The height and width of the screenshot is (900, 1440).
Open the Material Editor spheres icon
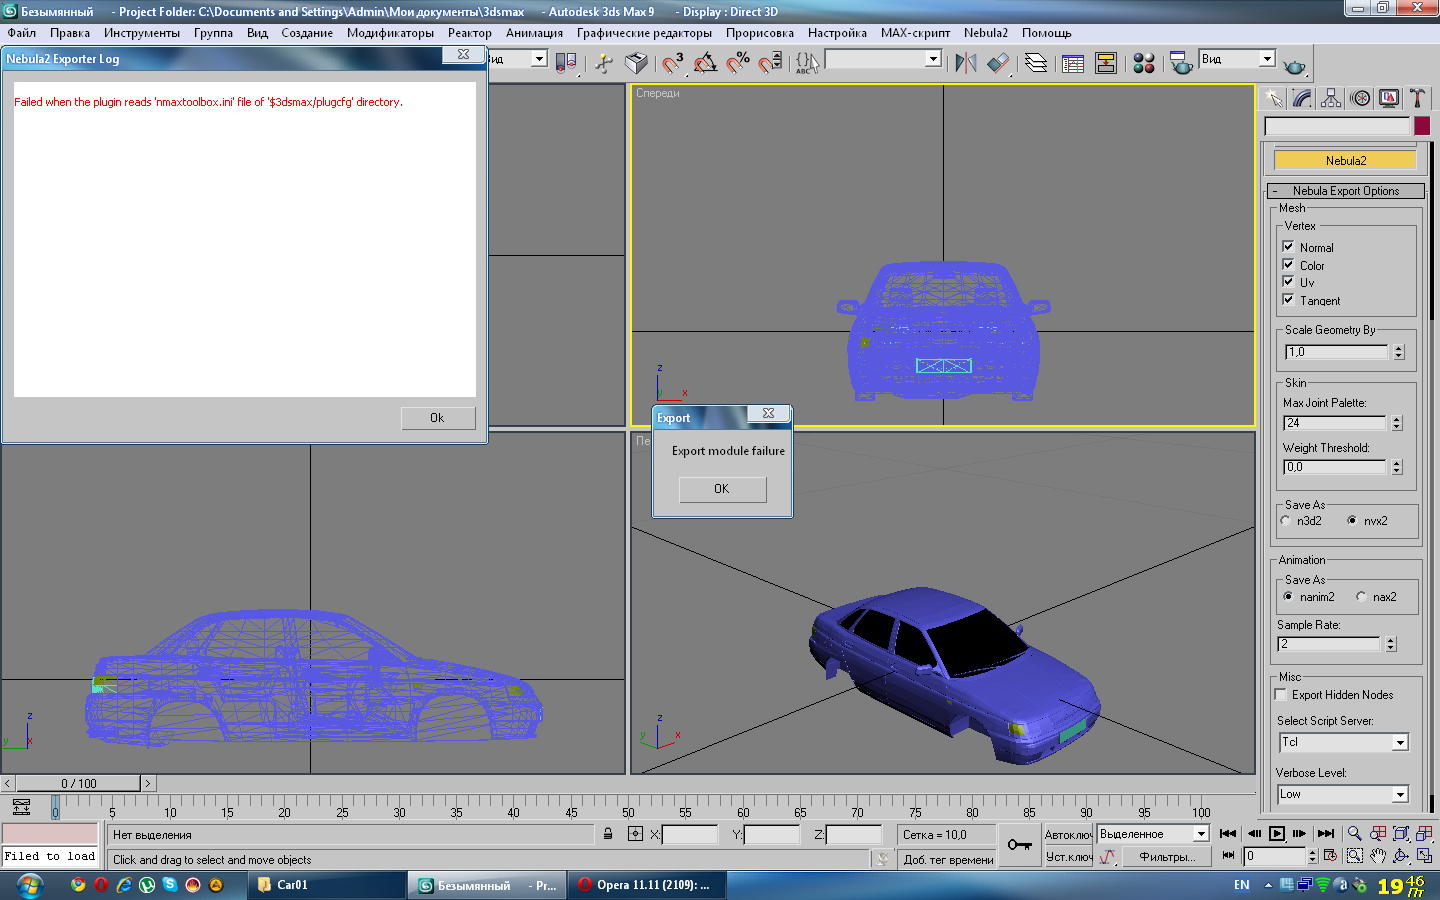point(1144,63)
